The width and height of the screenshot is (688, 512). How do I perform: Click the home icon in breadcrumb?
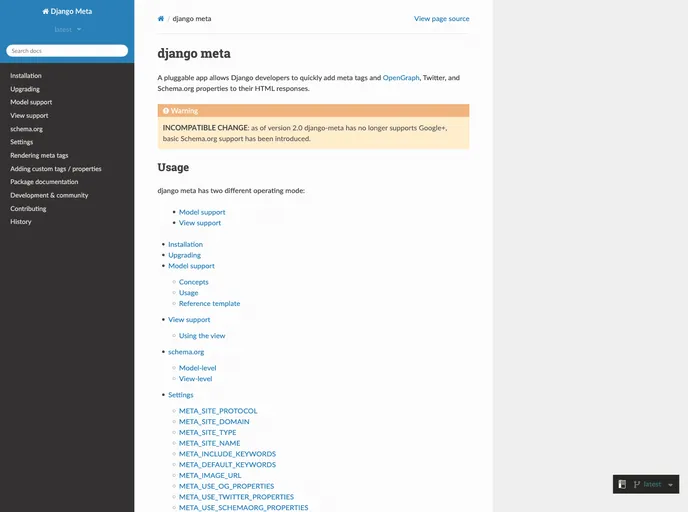[161, 18]
